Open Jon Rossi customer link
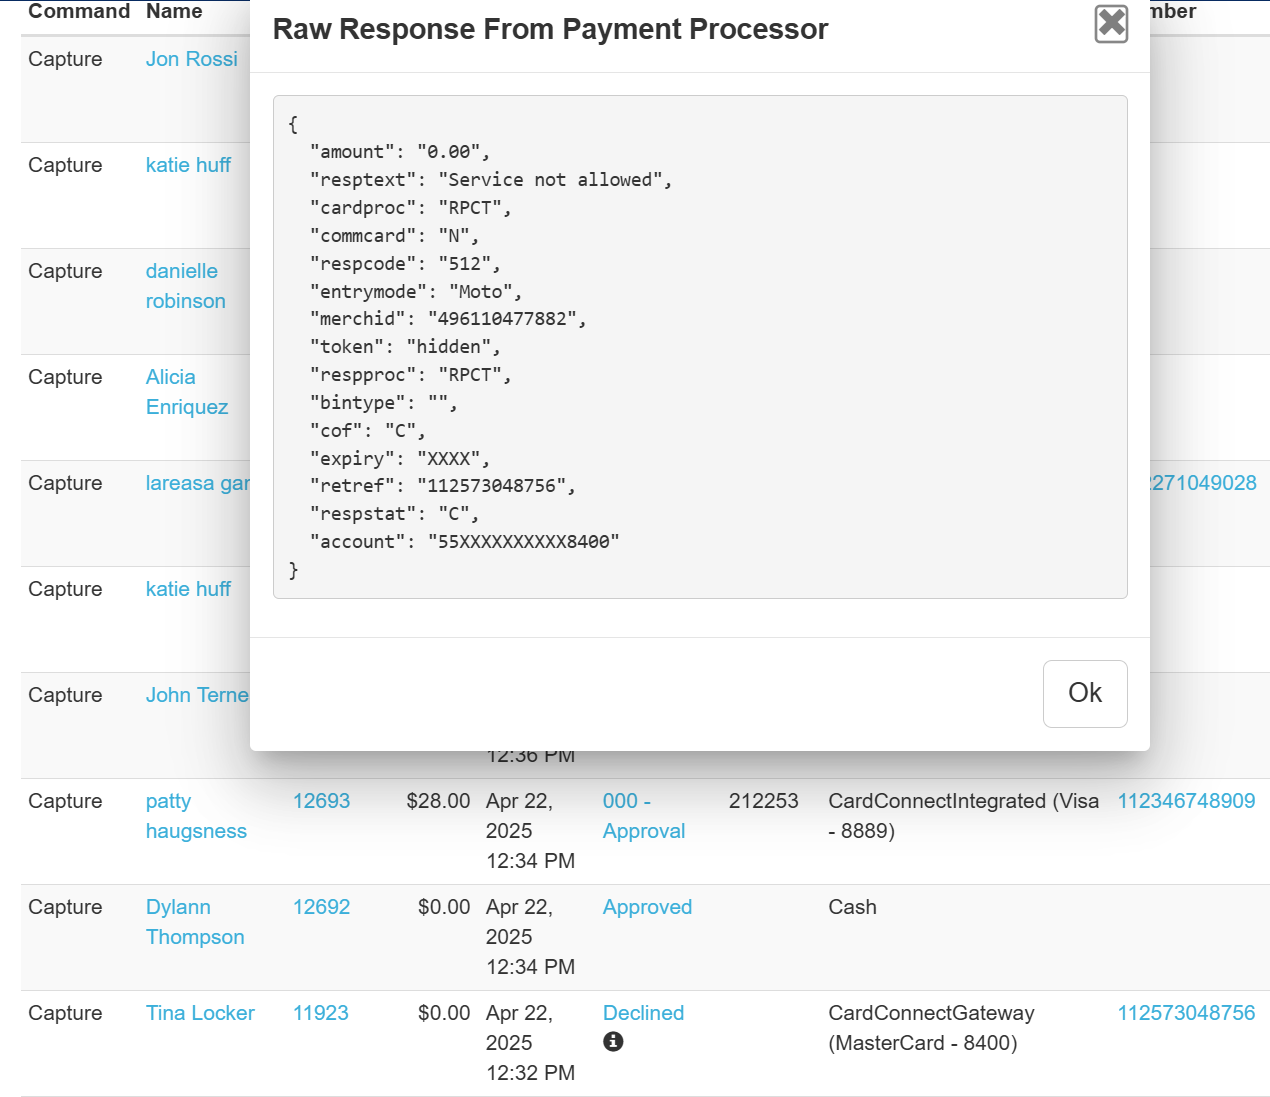This screenshot has height=1097, width=1270. [192, 59]
